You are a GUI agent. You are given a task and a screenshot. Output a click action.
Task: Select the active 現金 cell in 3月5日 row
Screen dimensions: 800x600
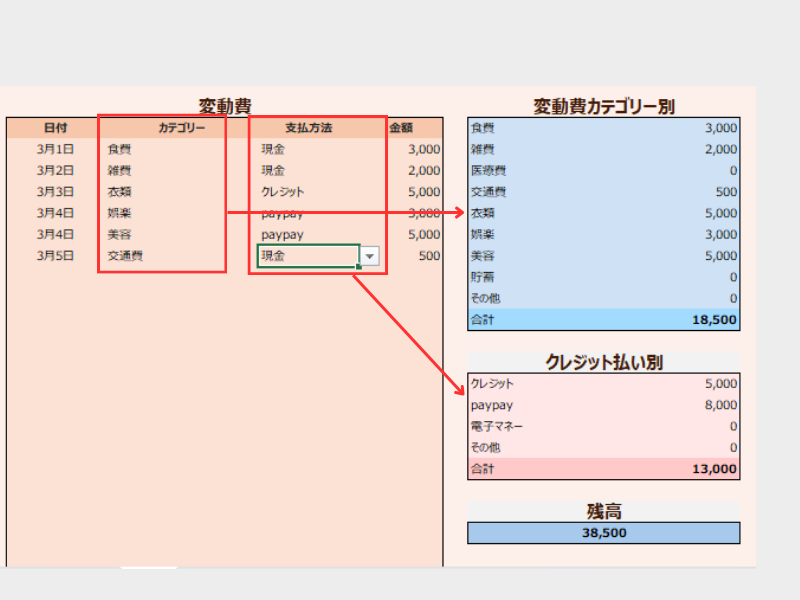click(306, 257)
